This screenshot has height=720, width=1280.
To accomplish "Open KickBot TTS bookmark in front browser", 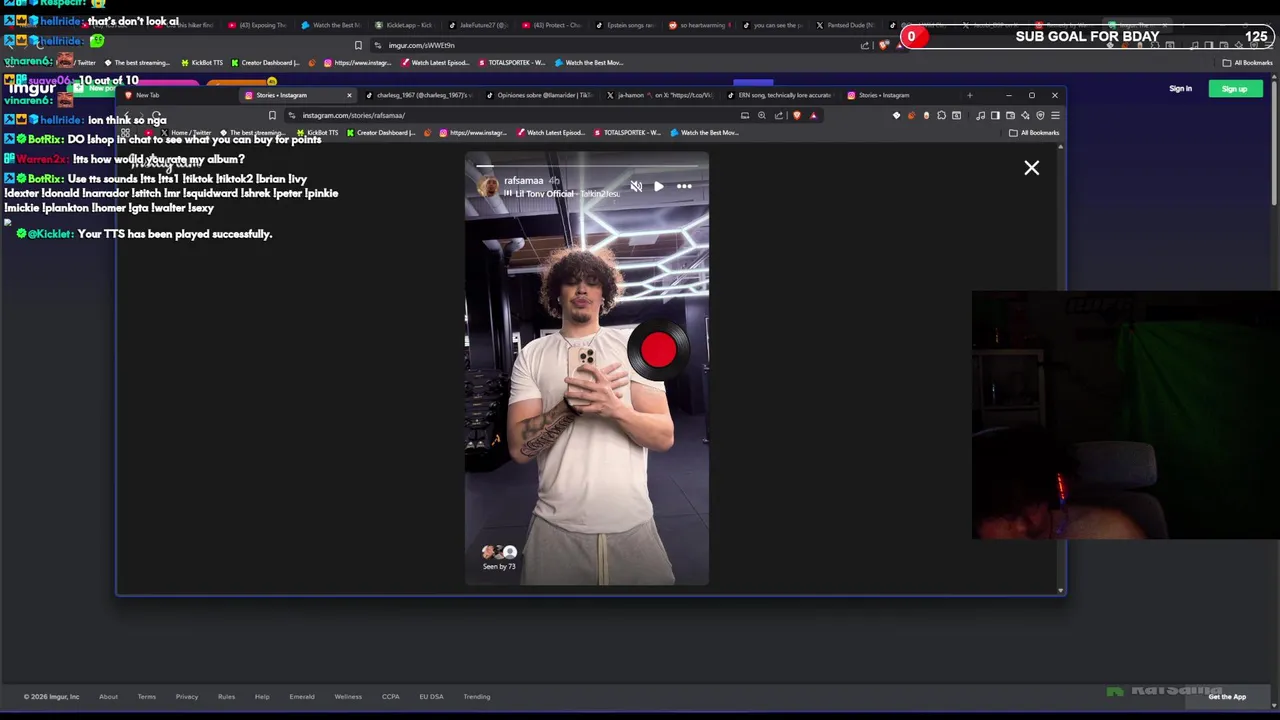I will click(317, 132).
